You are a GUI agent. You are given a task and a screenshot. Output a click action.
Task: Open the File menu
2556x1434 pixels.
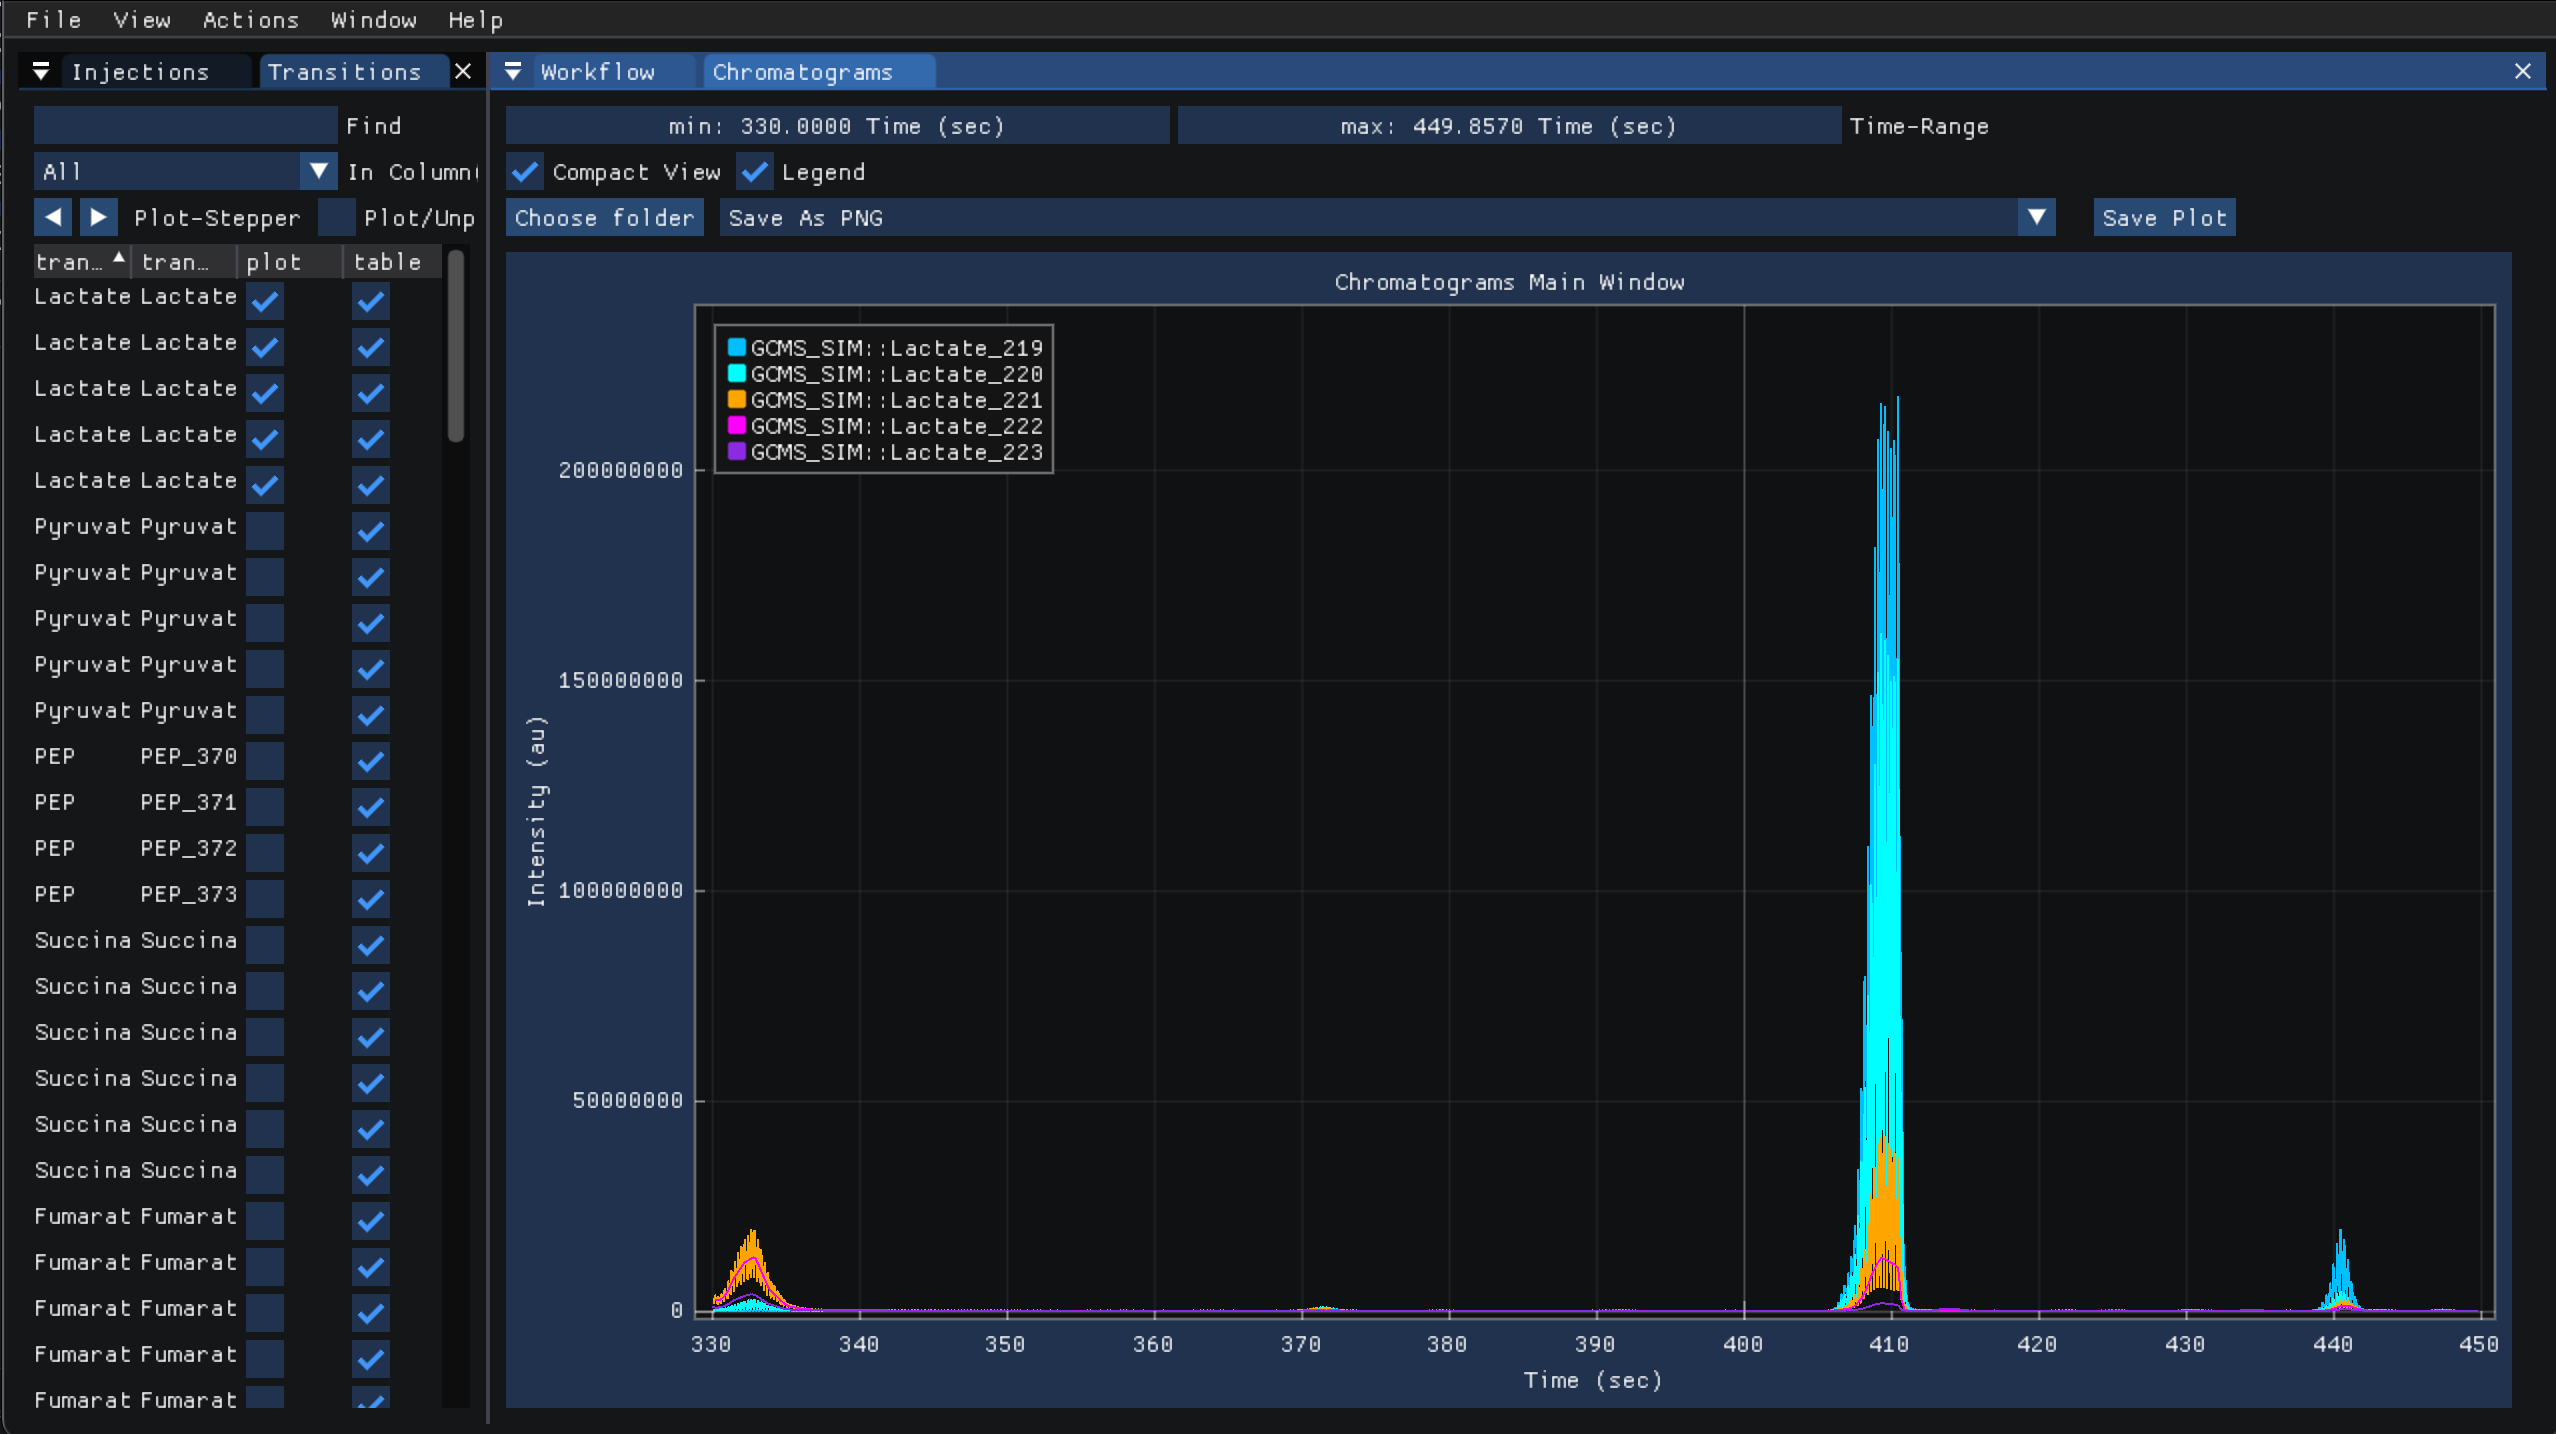(x=53, y=19)
